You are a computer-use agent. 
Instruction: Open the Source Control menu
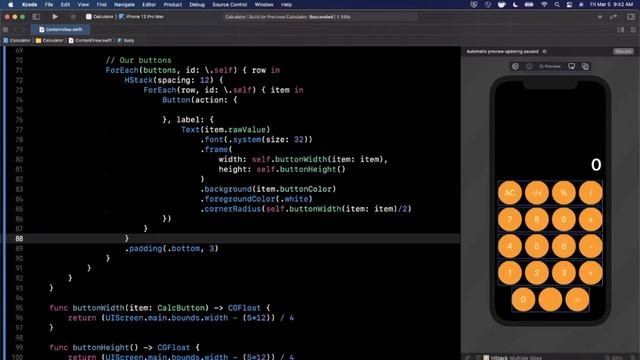pos(229,4)
